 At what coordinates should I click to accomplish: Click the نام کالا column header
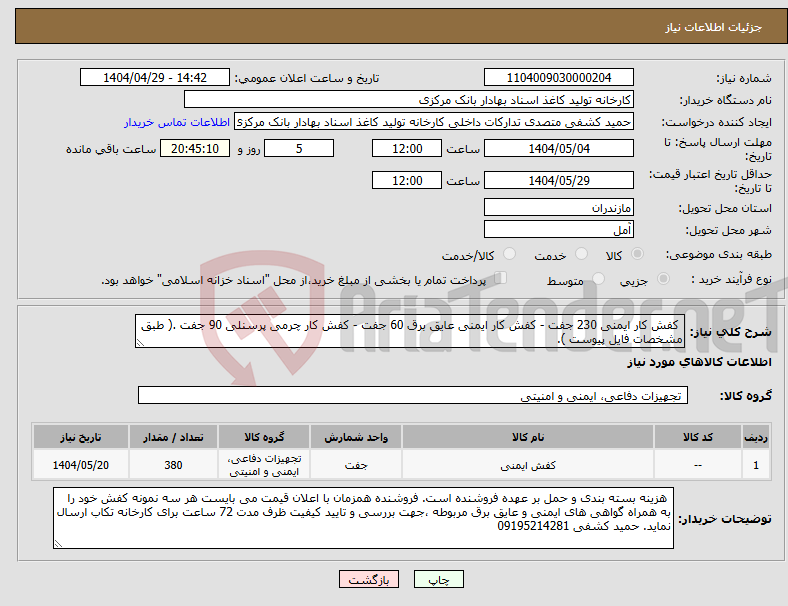[x=528, y=437]
